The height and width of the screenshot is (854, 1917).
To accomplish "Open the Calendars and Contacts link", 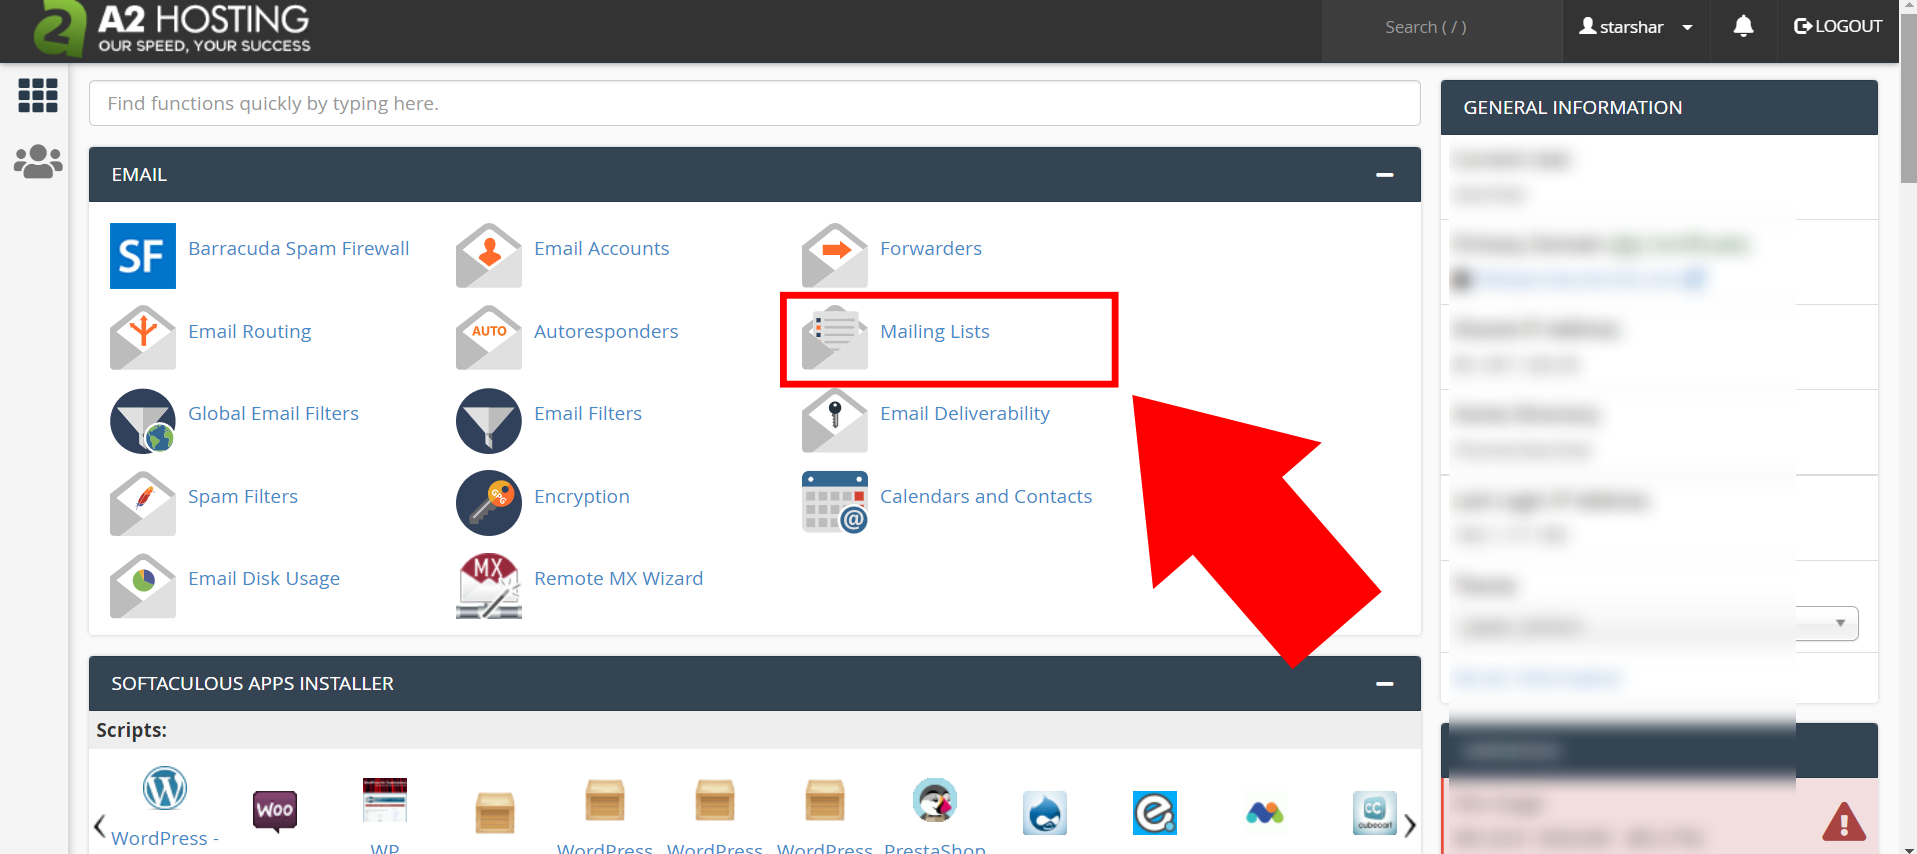I will click(x=986, y=496).
